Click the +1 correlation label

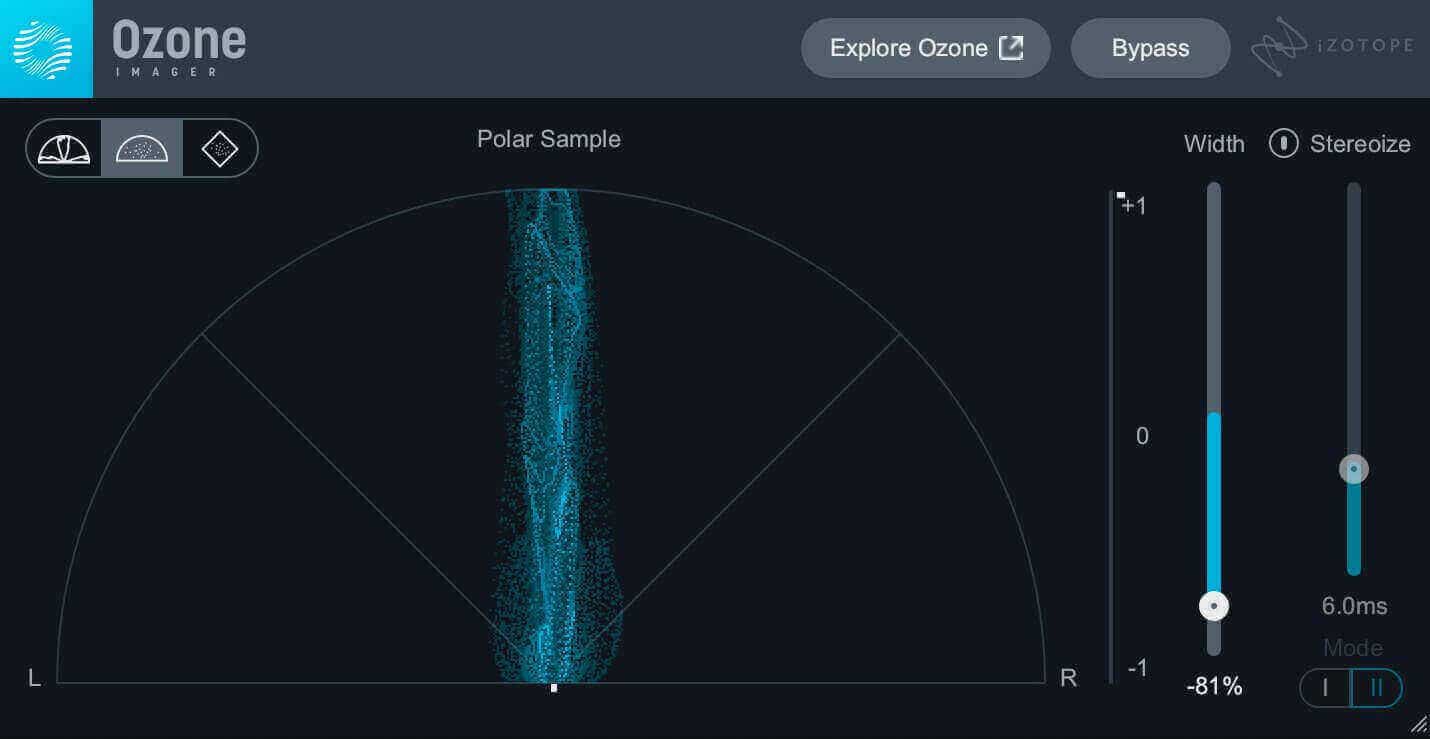[x=1134, y=206]
